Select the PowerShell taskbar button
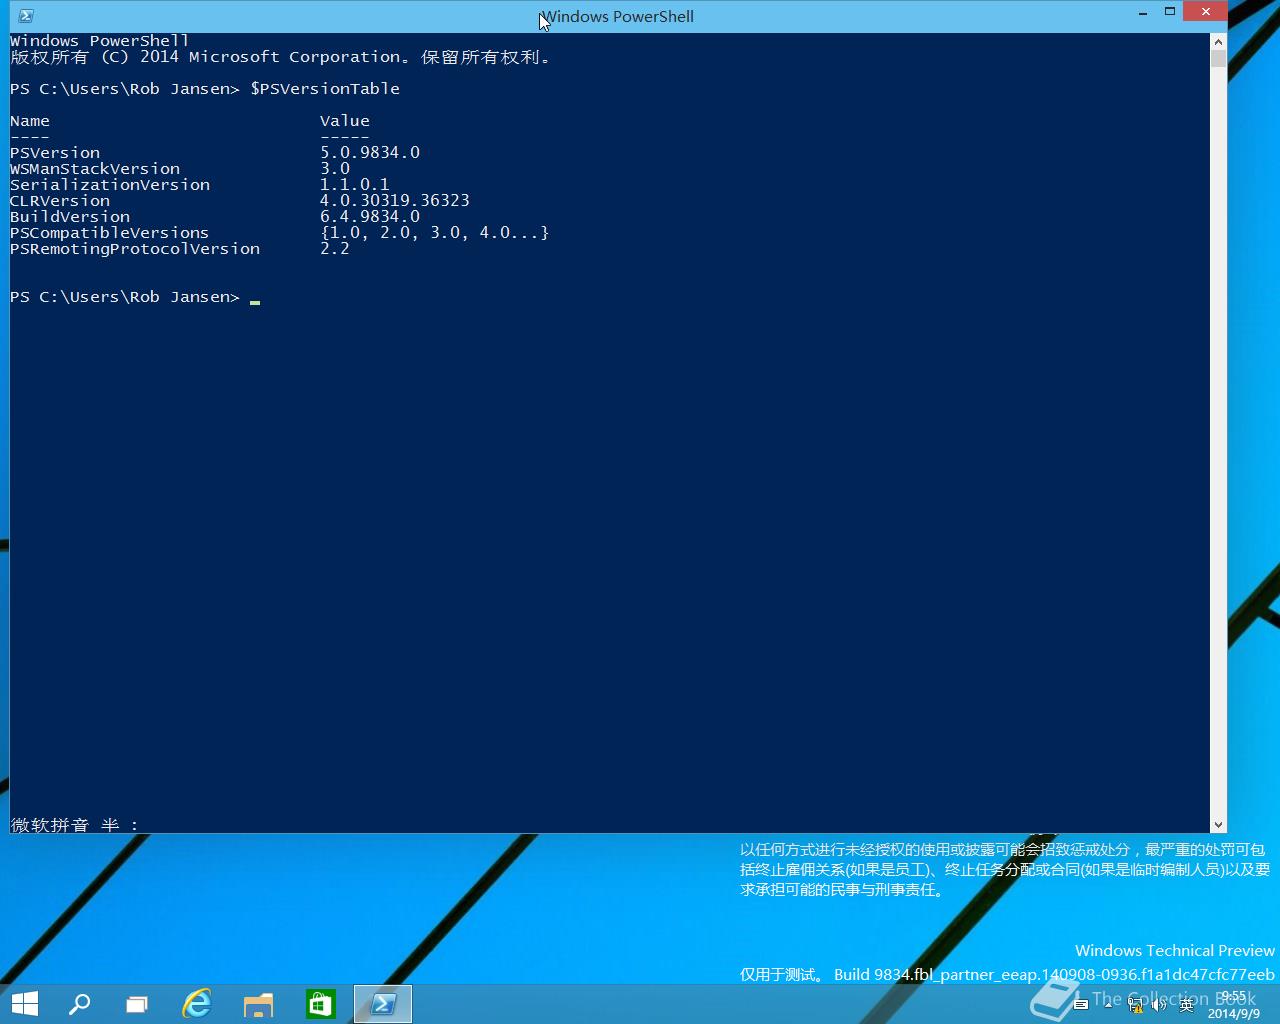This screenshot has height=1024, width=1280. 383,1004
